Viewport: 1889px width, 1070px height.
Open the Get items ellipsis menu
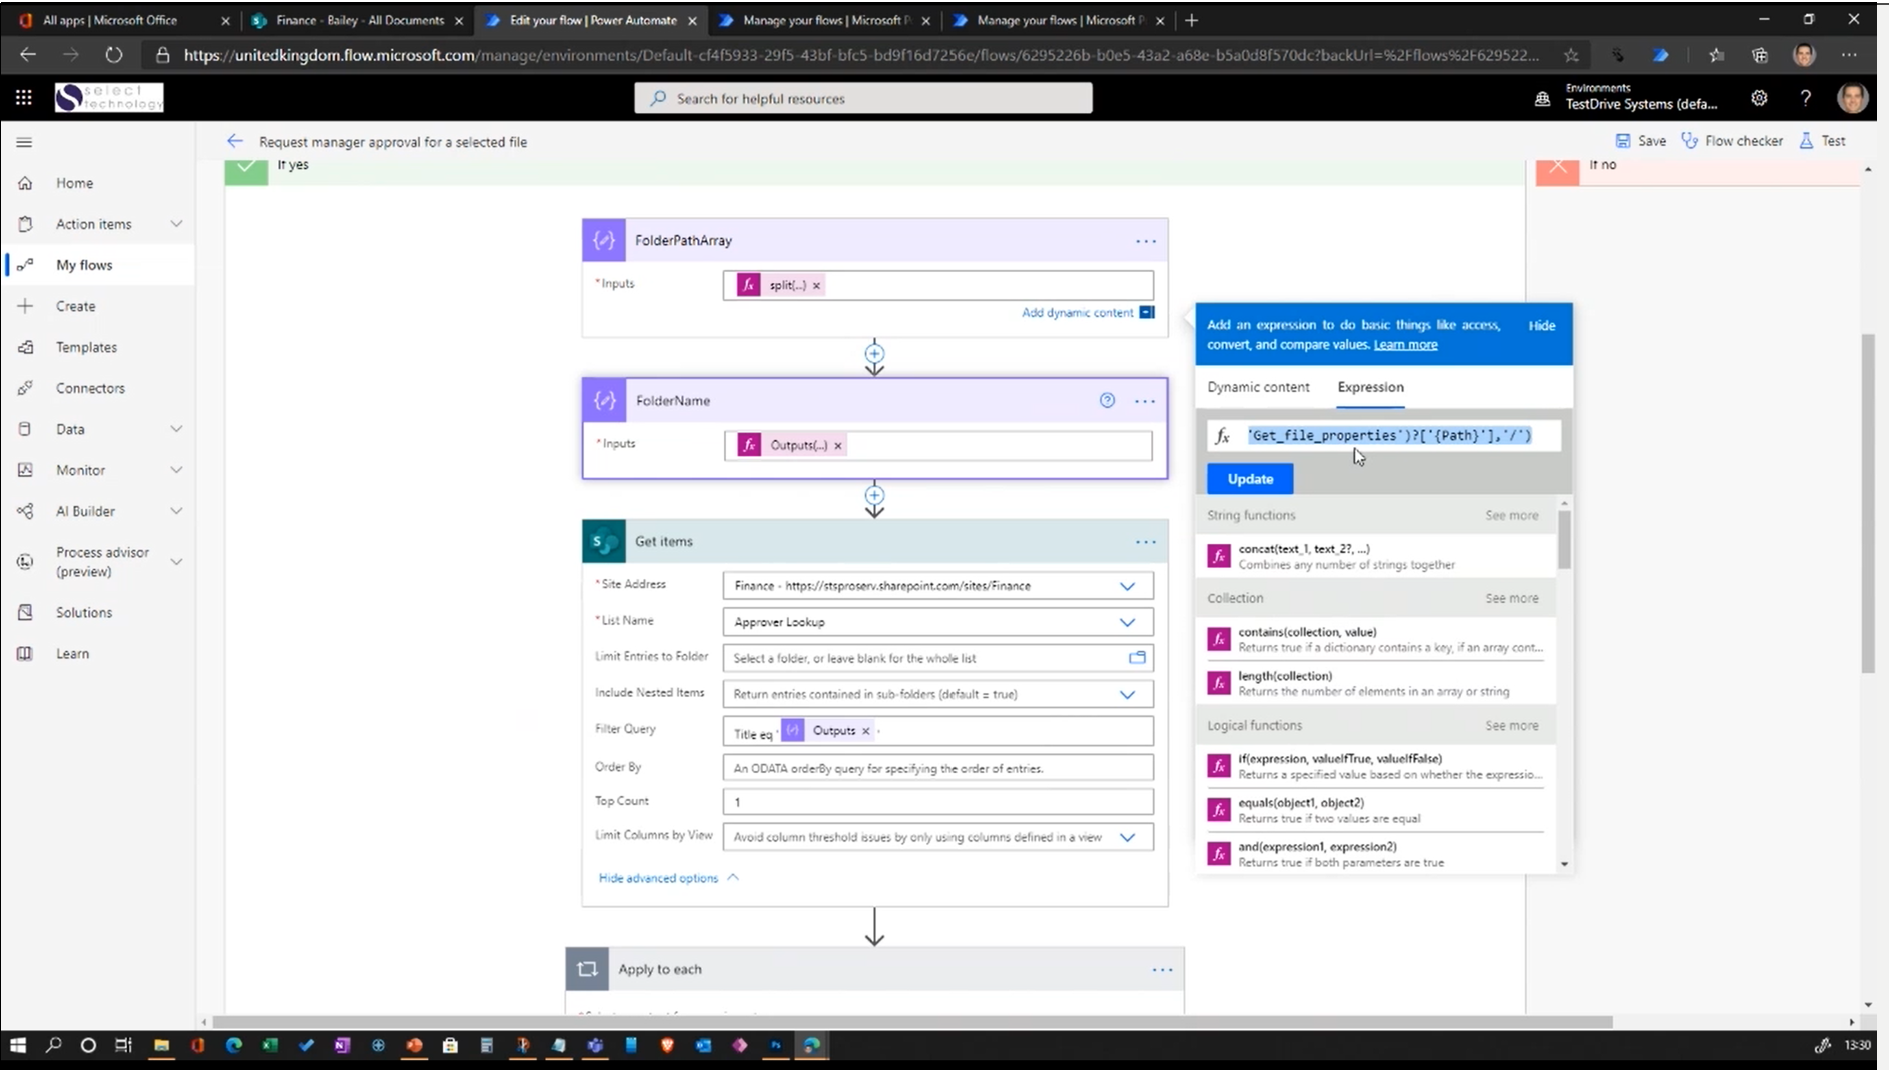coord(1144,541)
